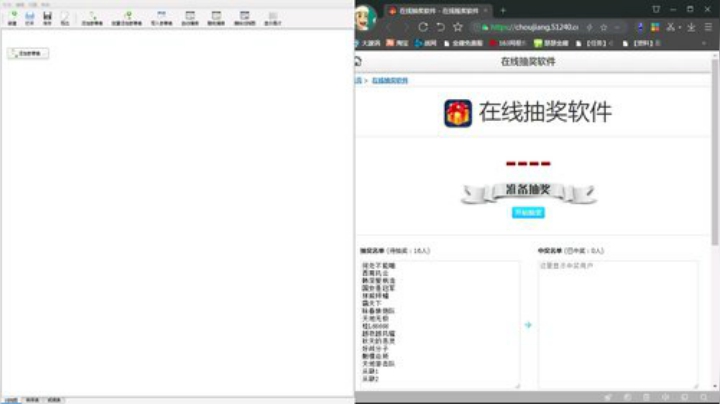This screenshot has height=404, width=720.
Task: Click the magnifier zoom icon in browser status bar
Action: pyautogui.click(x=704, y=397)
